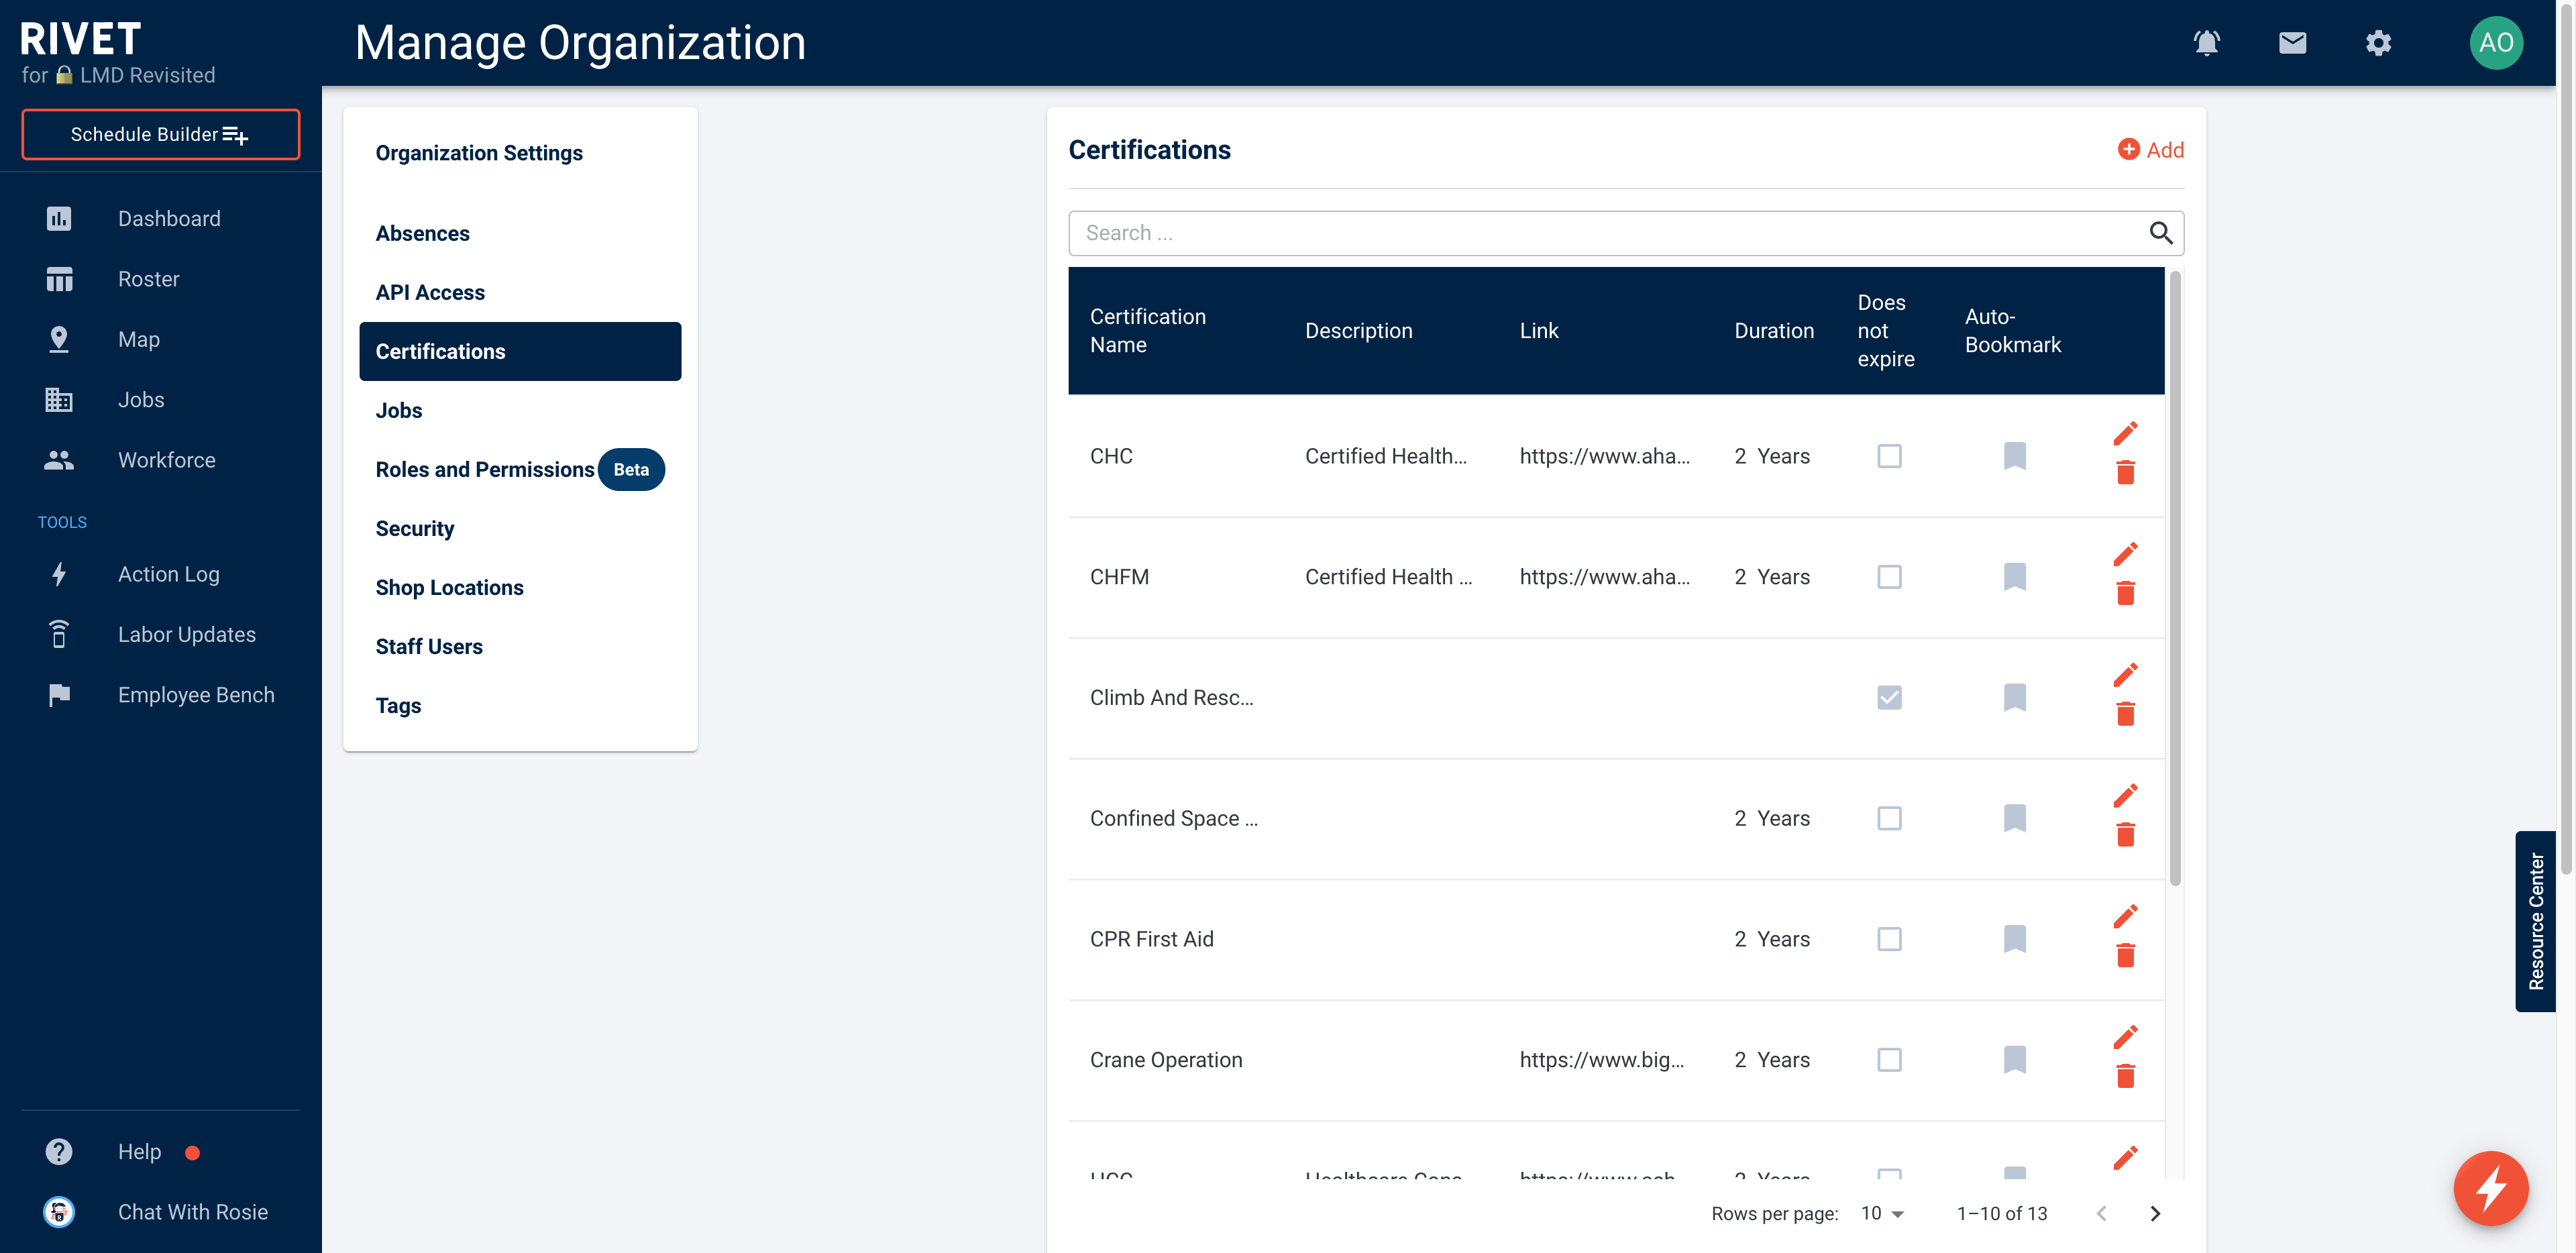Toggle Crane Operation does not expire checkbox
This screenshot has width=2576, height=1253.
coord(1889,1060)
